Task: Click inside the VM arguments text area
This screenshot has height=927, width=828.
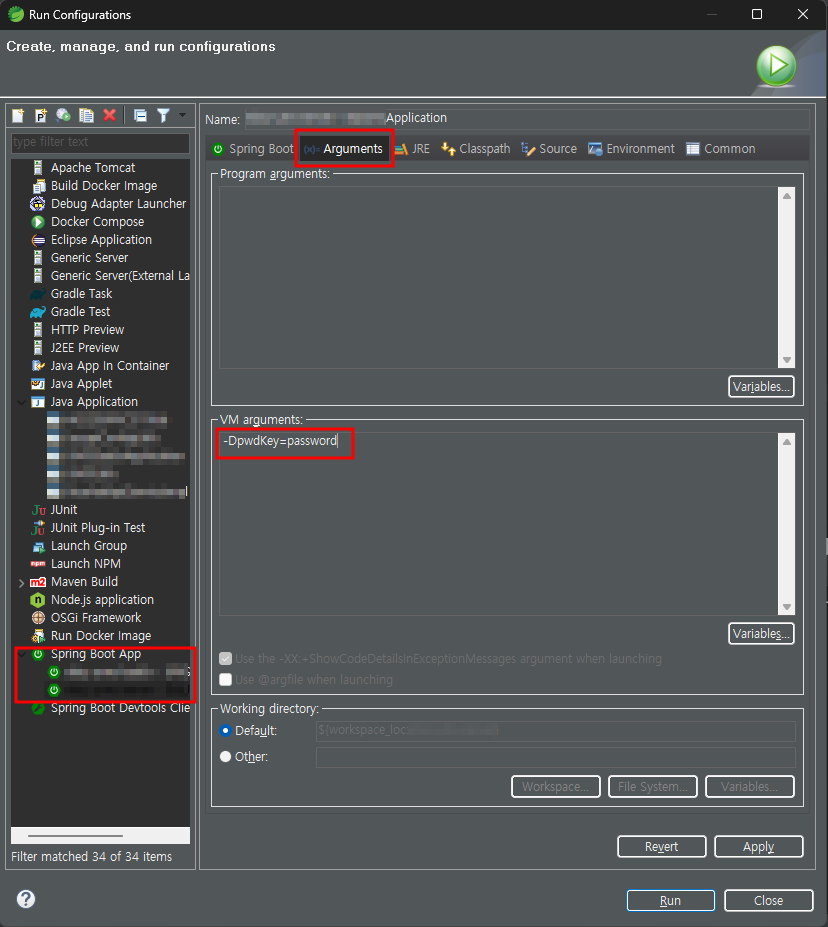Action: pyautogui.click(x=499, y=524)
